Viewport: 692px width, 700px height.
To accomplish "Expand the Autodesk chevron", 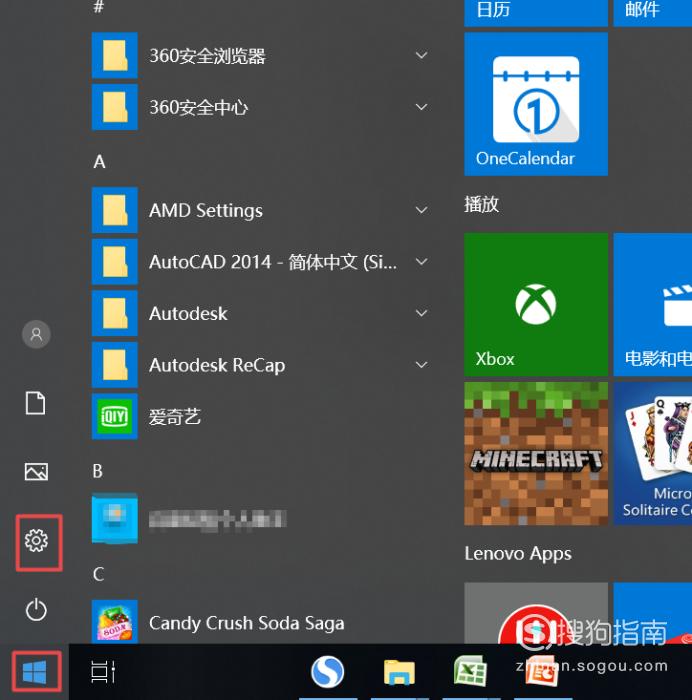I will pos(421,313).
